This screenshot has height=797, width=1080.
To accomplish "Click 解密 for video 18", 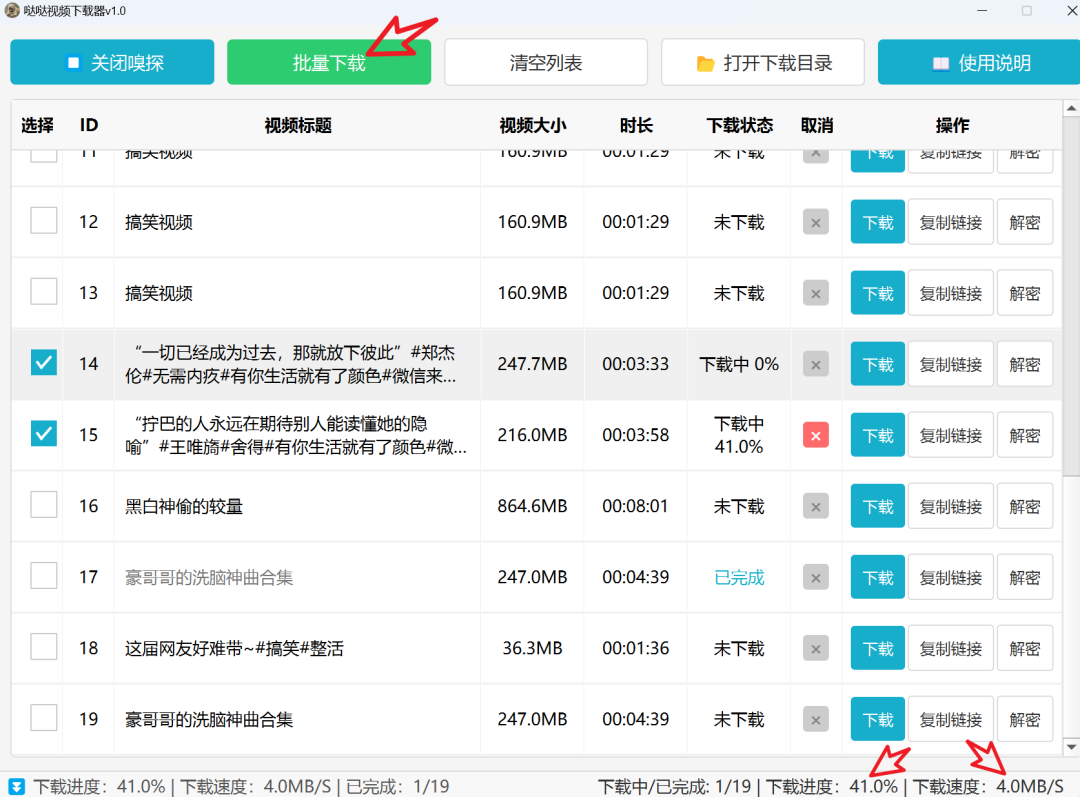I will (1024, 649).
